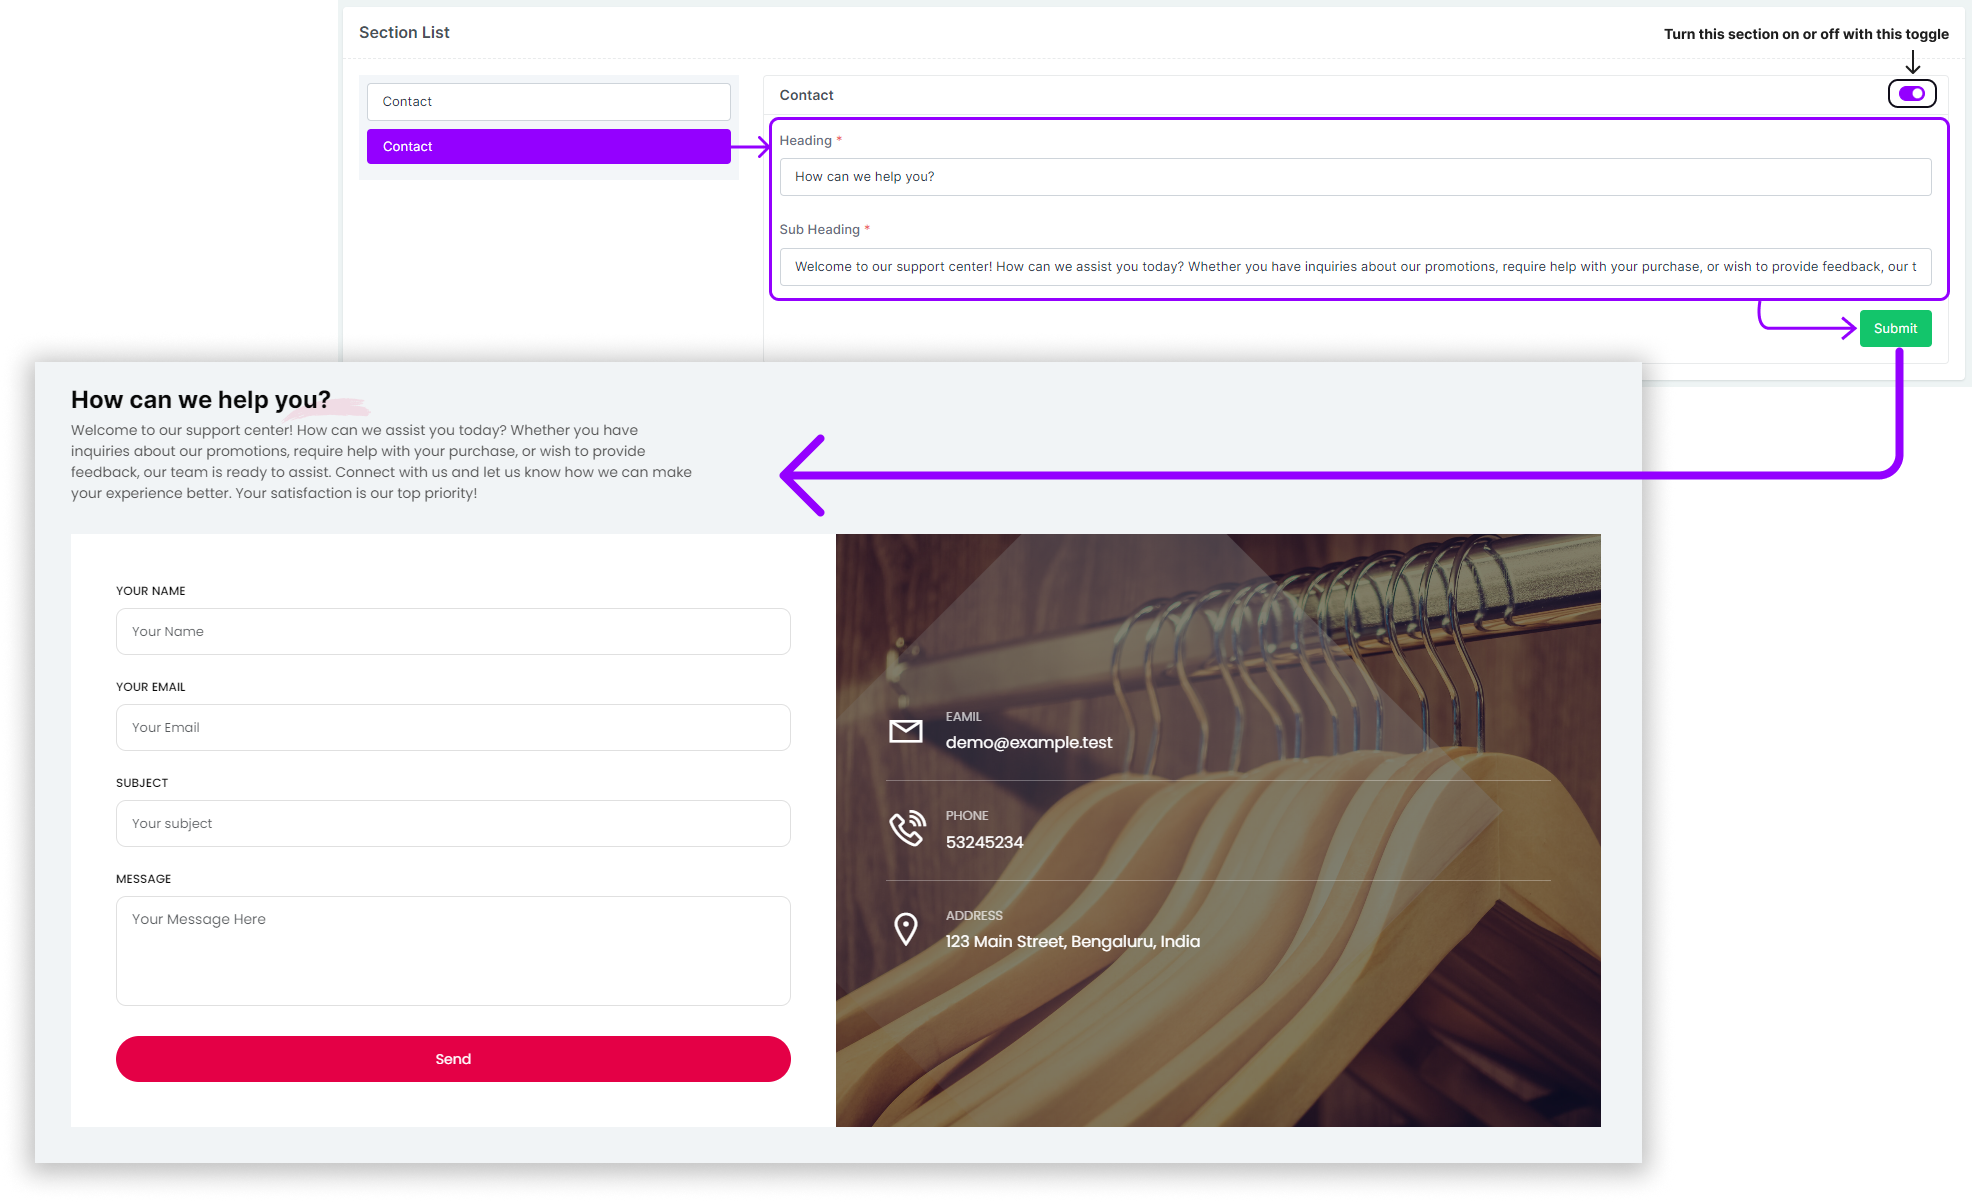The height and width of the screenshot is (1202, 1972).
Task: Click the Your subject input field
Action: [453, 824]
